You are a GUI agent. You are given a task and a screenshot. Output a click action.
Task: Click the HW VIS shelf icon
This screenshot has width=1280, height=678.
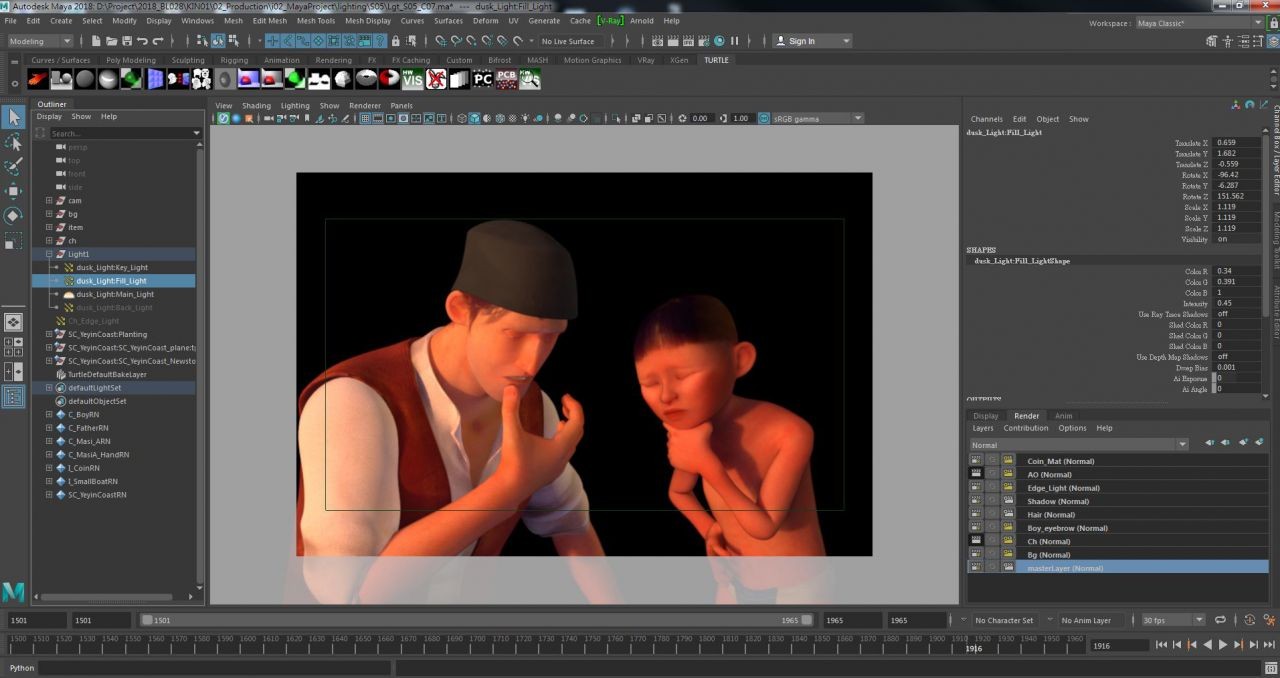[413, 79]
